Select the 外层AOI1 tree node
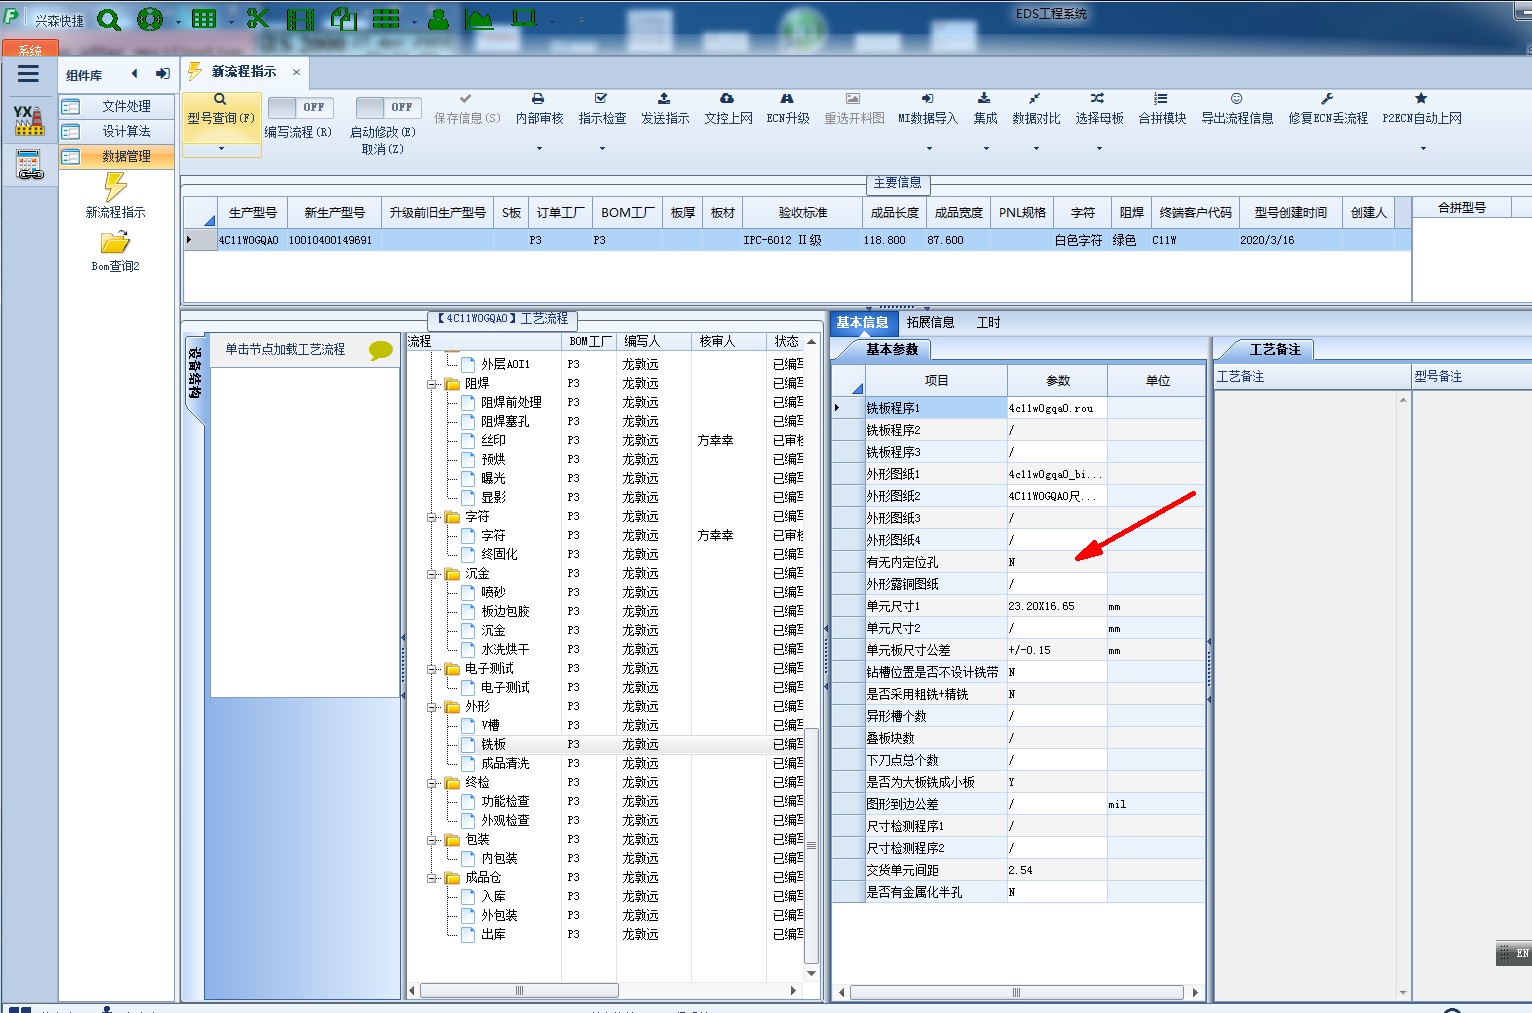The image size is (1532, 1013). click(x=505, y=364)
